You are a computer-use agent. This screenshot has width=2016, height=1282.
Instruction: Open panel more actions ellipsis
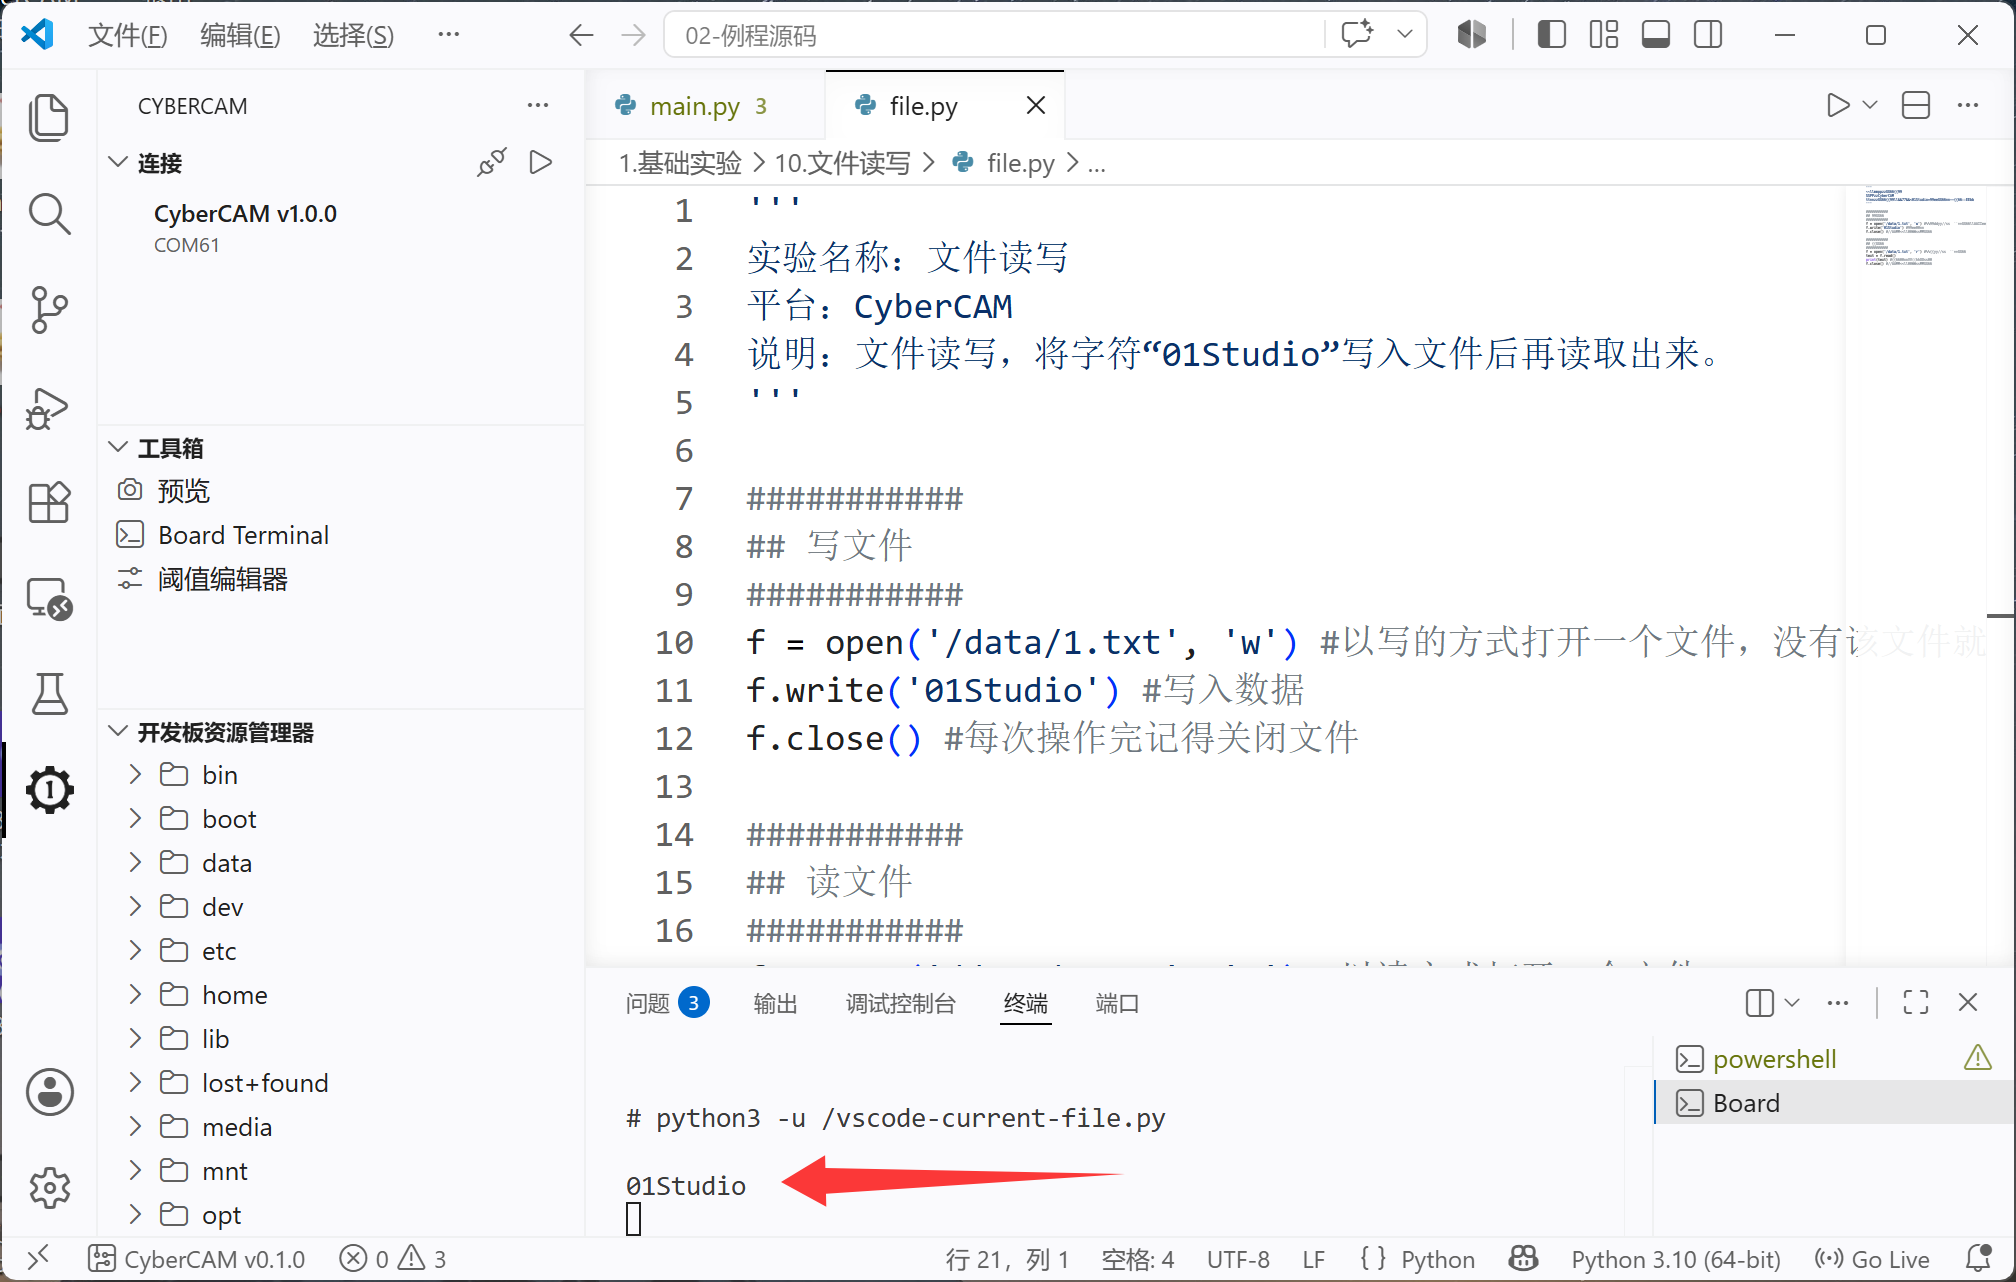(1838, 1002)
